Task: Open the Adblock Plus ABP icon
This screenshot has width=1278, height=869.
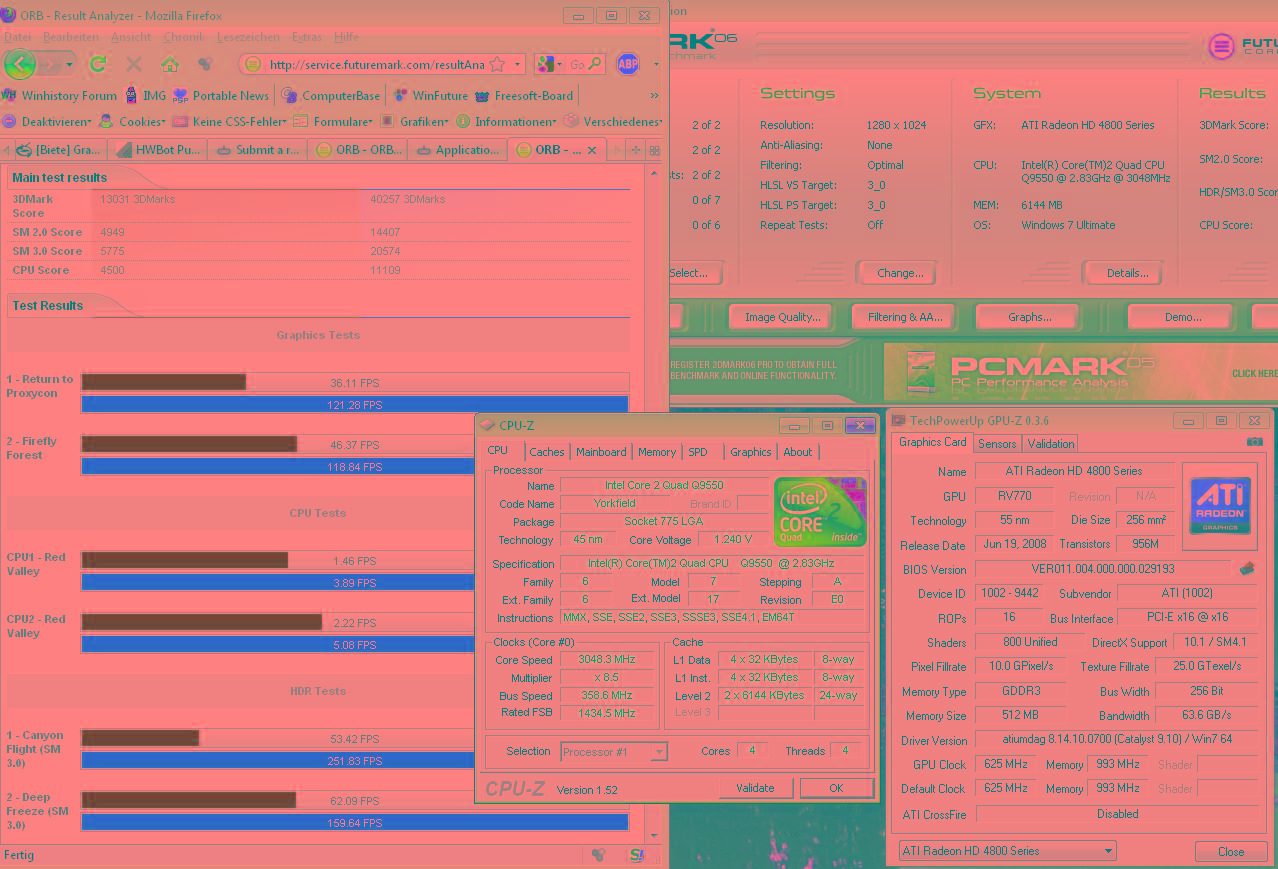Action: pos(628,64)
